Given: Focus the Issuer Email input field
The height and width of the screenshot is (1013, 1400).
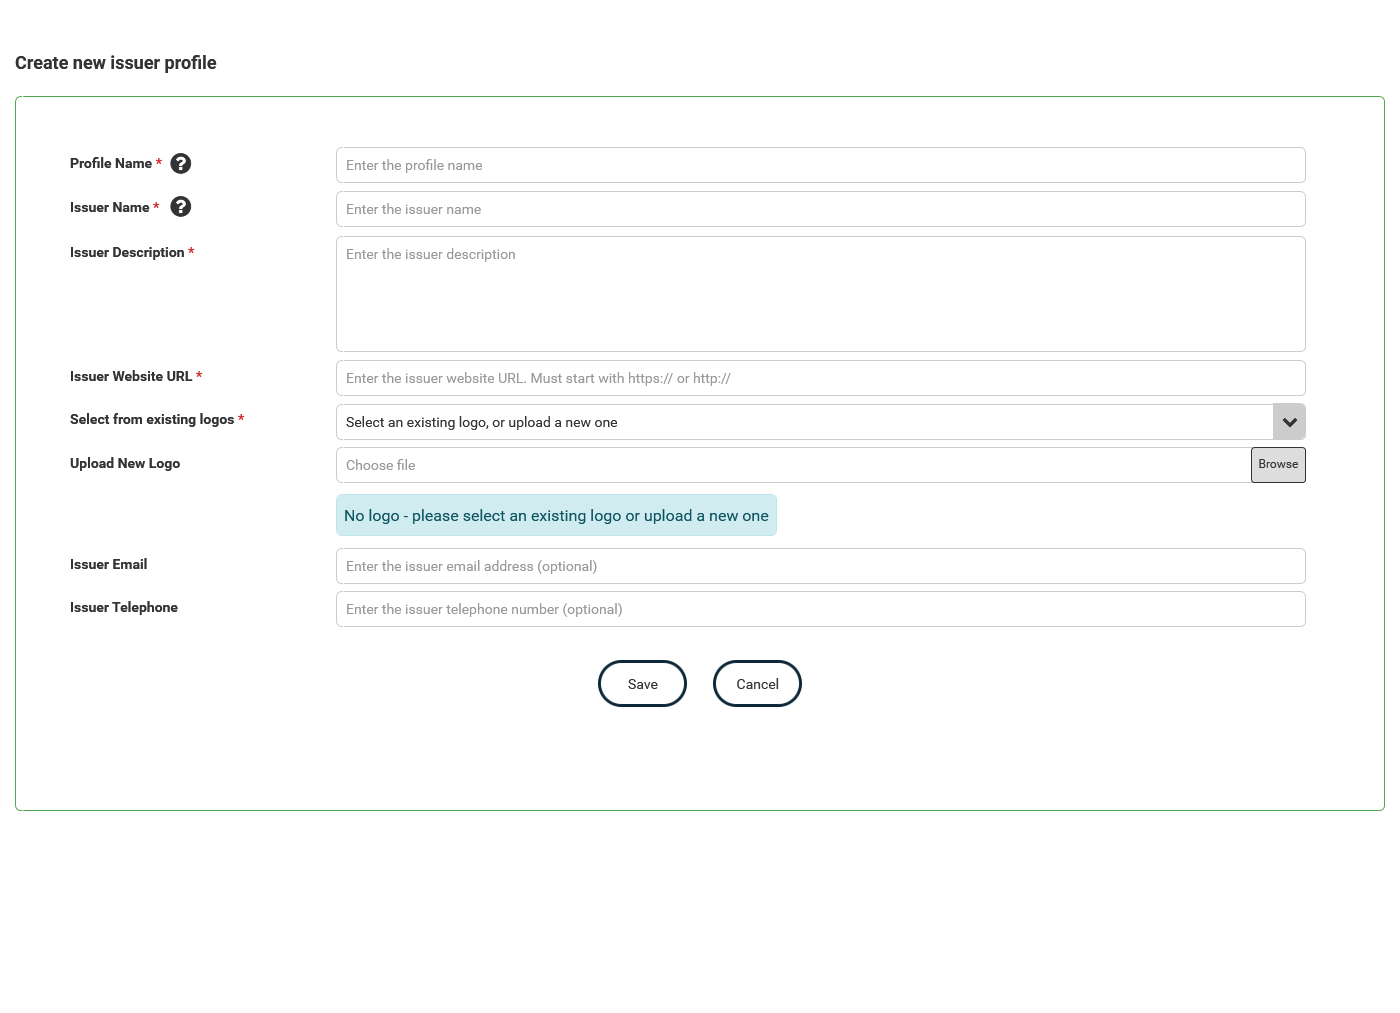Looking at the screenshot, I should [x=821, y=566].
